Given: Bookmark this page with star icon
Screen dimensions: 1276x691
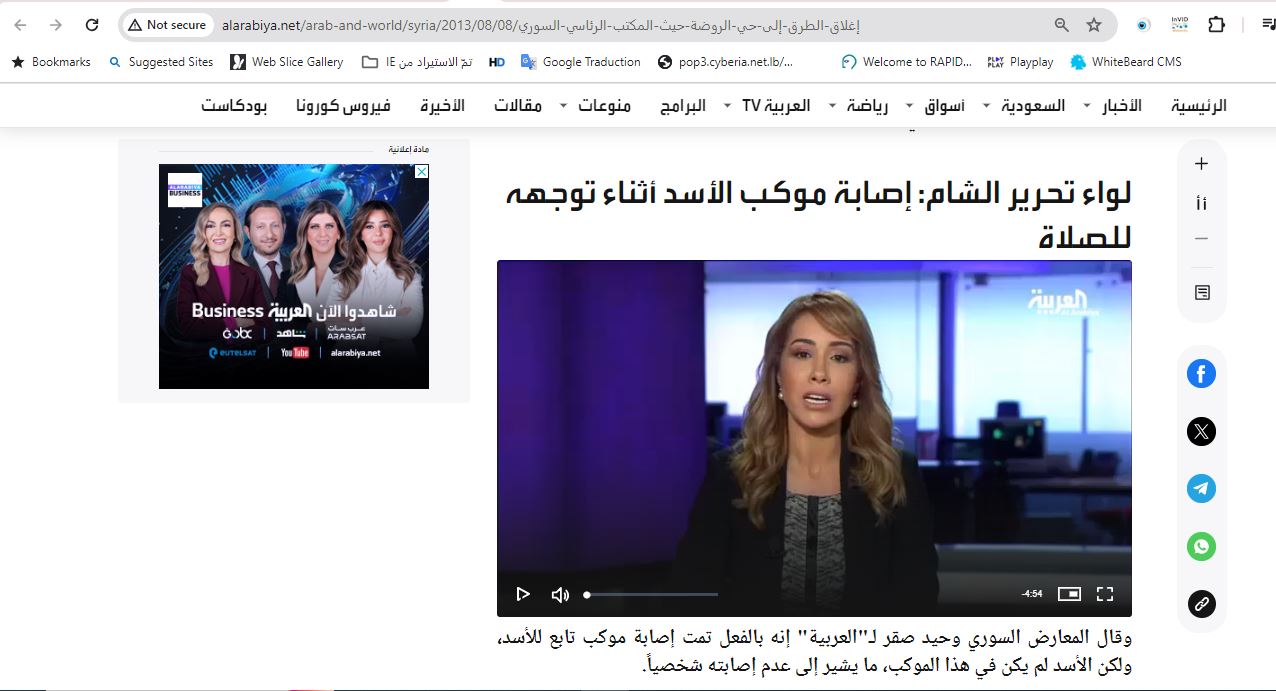Looking at the screenshot, I should point(1094,25).
